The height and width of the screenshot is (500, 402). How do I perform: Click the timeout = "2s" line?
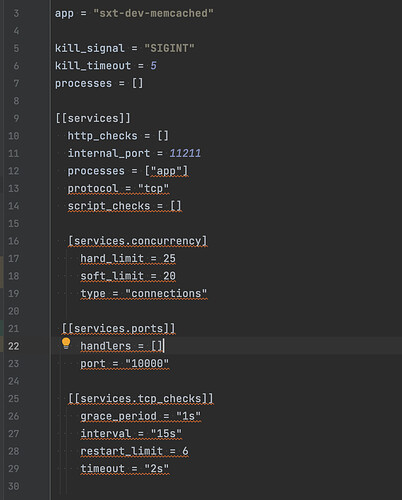(125, 469)
